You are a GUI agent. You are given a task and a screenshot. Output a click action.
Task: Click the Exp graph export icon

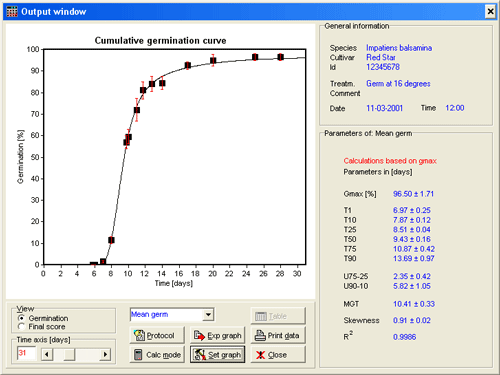point(199,336)
